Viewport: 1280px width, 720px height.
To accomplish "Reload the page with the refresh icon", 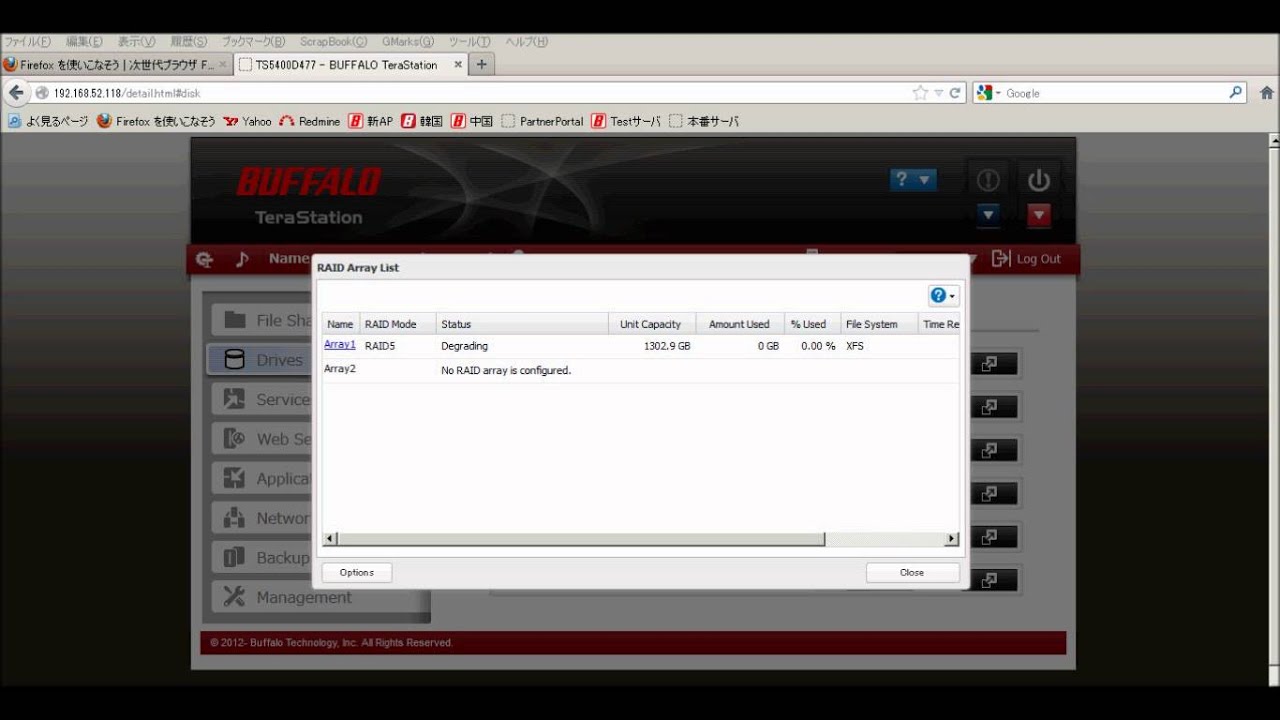I will pos(955,93).
